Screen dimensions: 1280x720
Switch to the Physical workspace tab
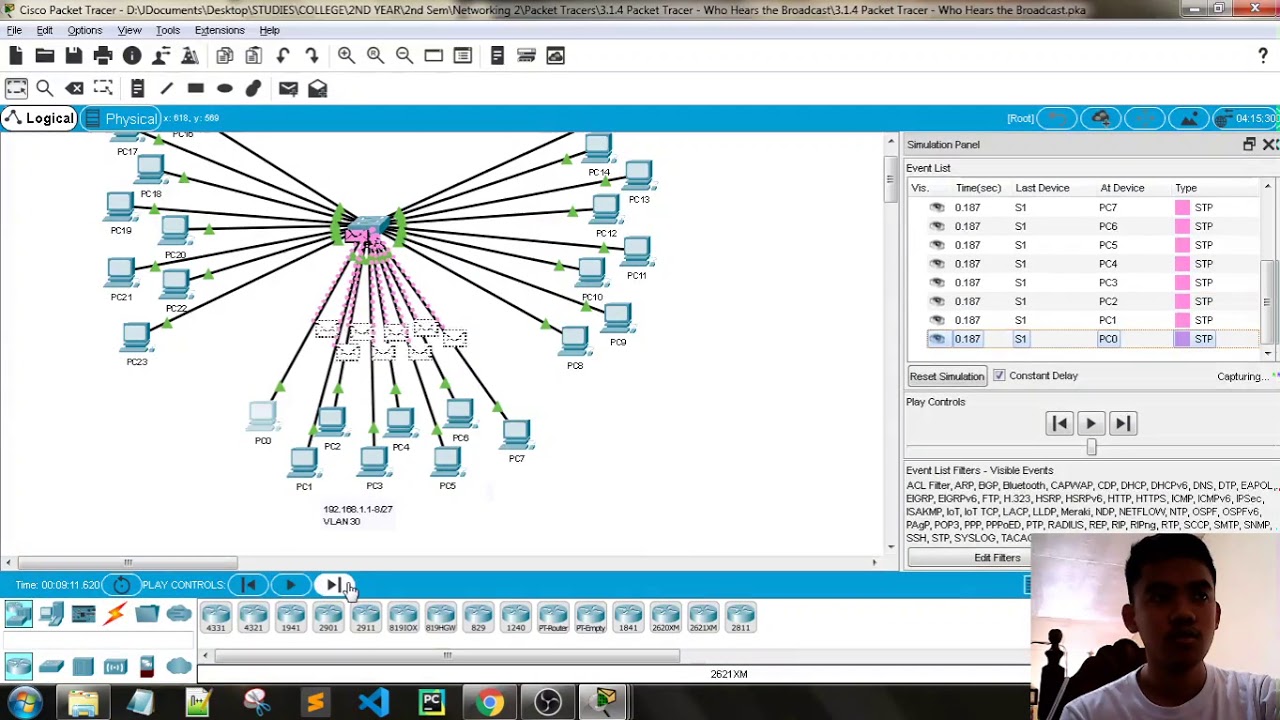[x=122, y=119]
